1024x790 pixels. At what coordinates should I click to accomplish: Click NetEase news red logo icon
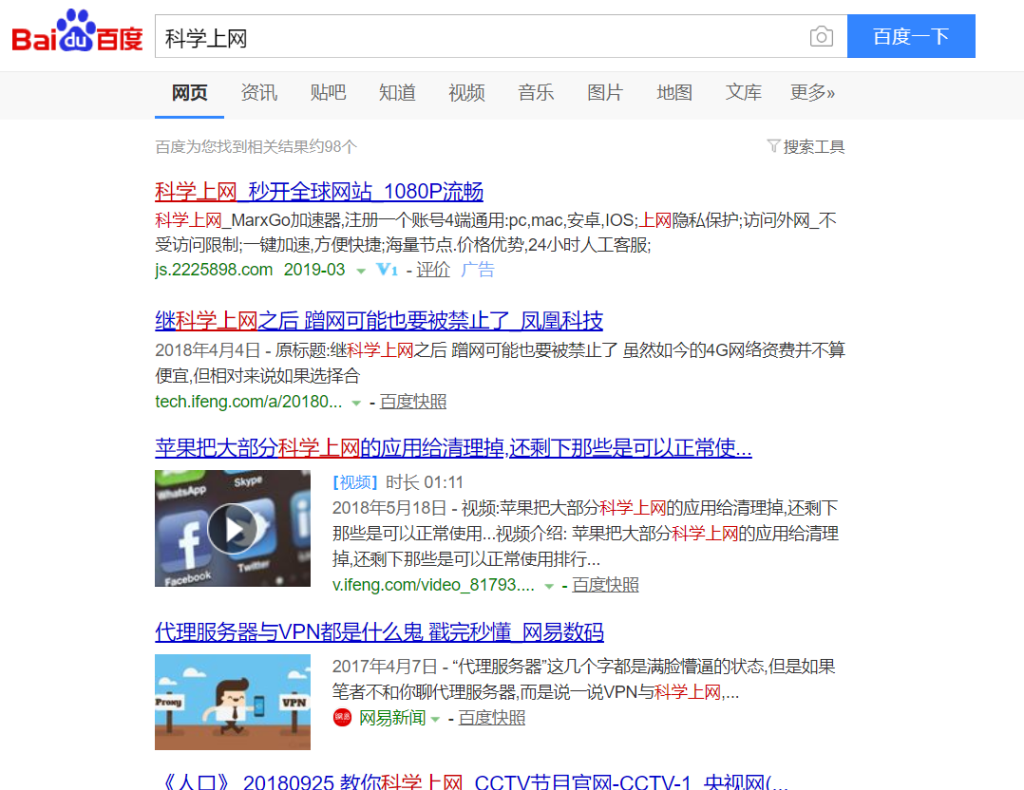pyautogui.click(x=342, y=718)
